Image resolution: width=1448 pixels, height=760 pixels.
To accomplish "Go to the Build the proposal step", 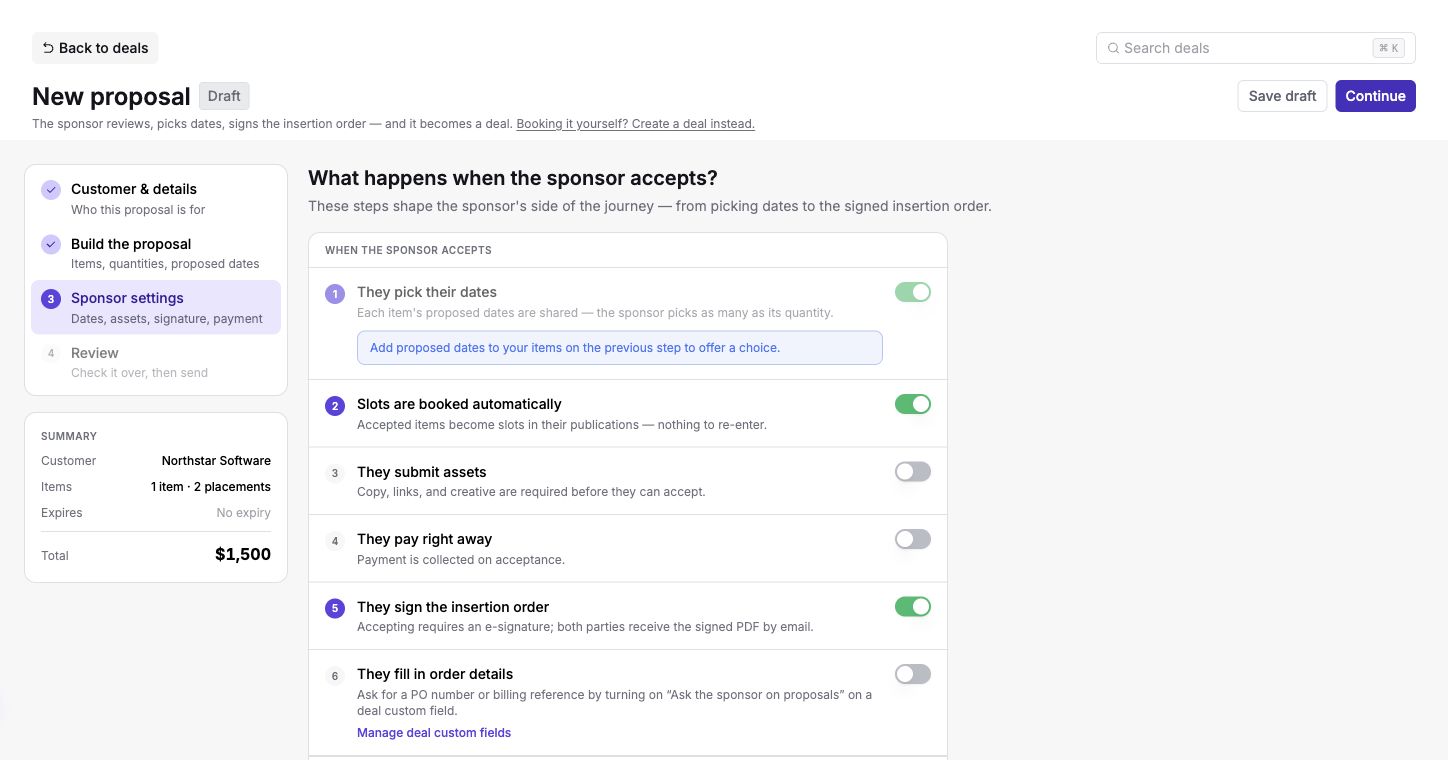I will tap(156, 253).
